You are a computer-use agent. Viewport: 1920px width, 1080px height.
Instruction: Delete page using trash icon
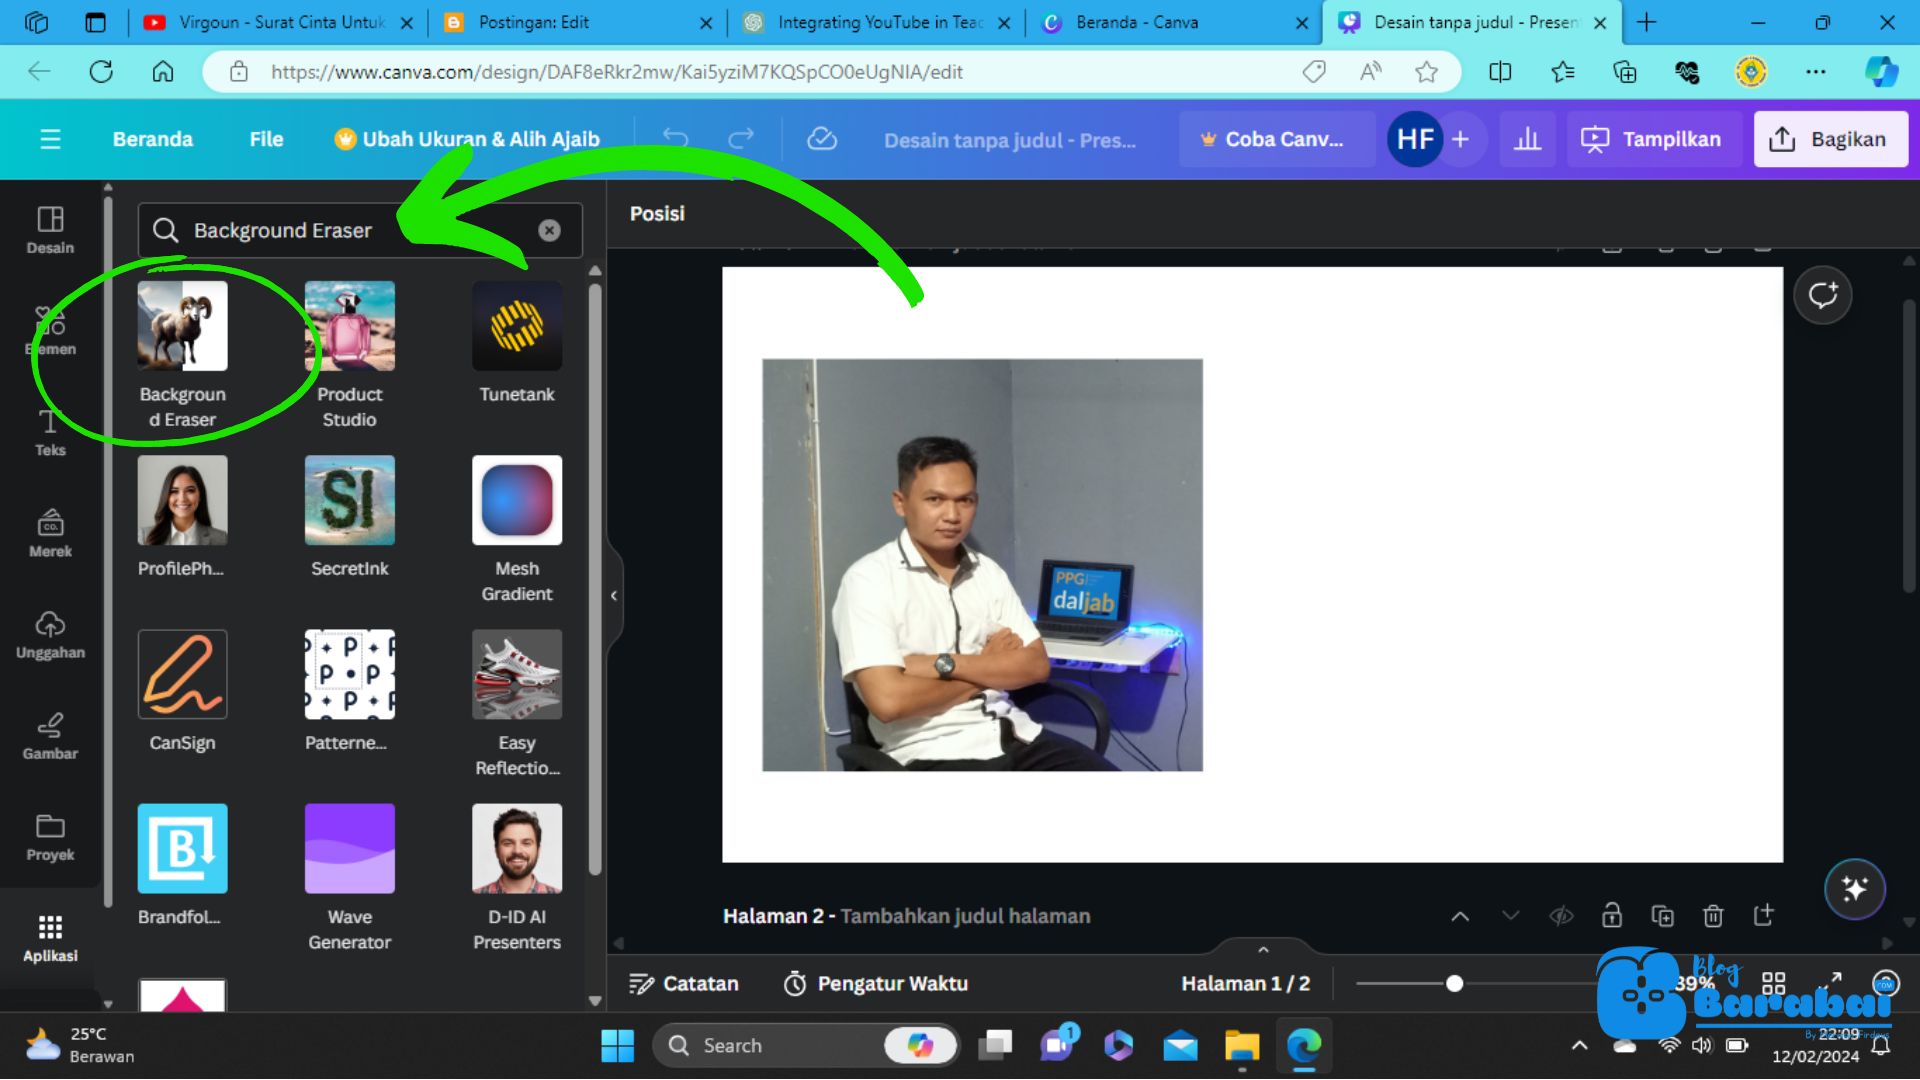(1712, 916)
